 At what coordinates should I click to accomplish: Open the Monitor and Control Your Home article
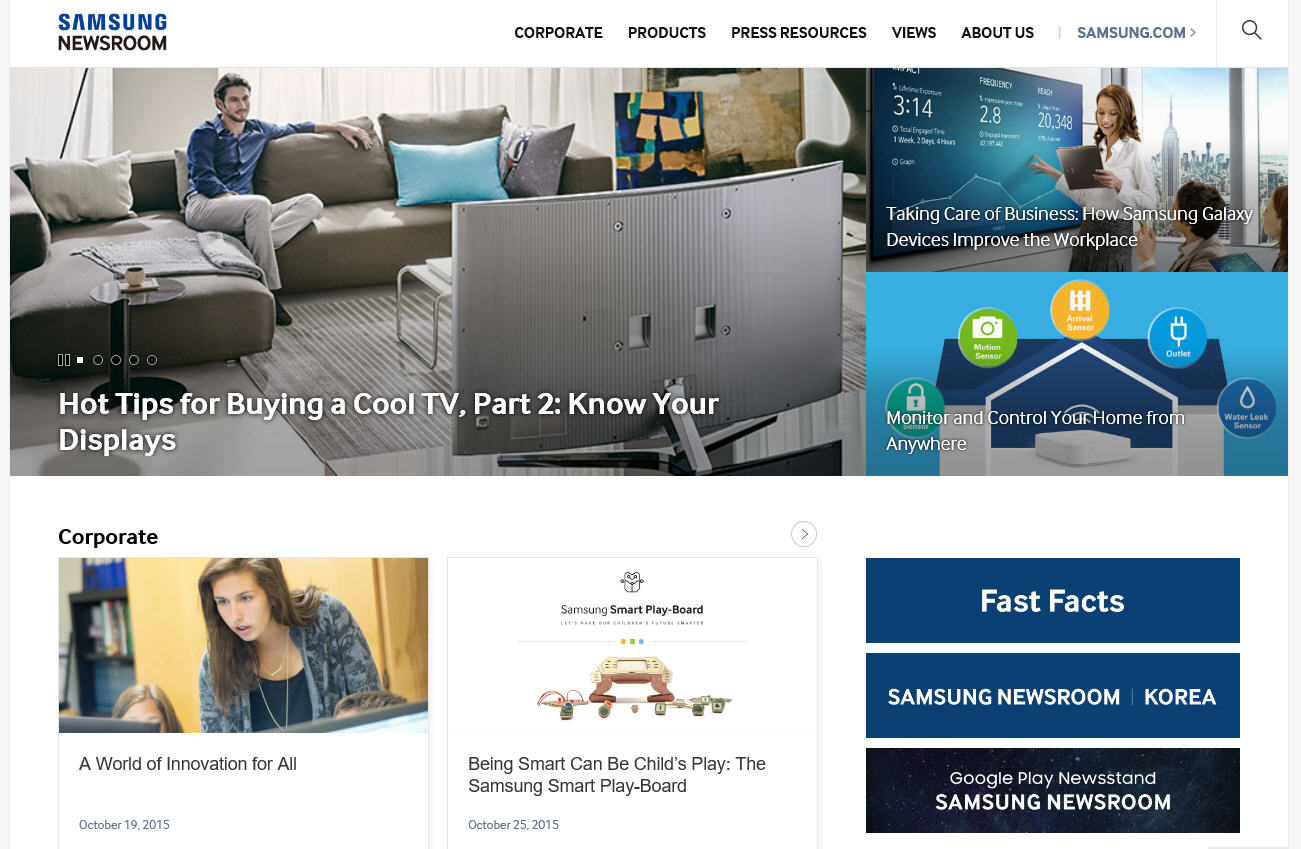[1035, 431]
